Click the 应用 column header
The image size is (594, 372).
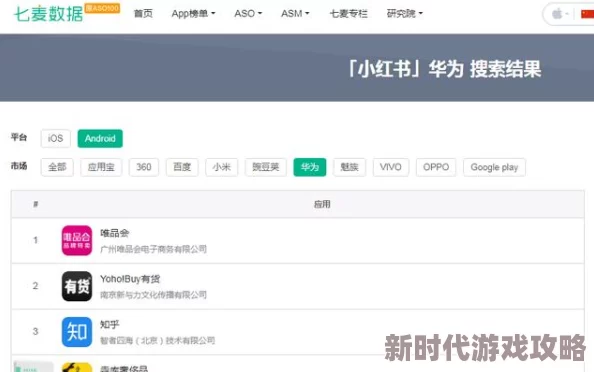[322, 205]
